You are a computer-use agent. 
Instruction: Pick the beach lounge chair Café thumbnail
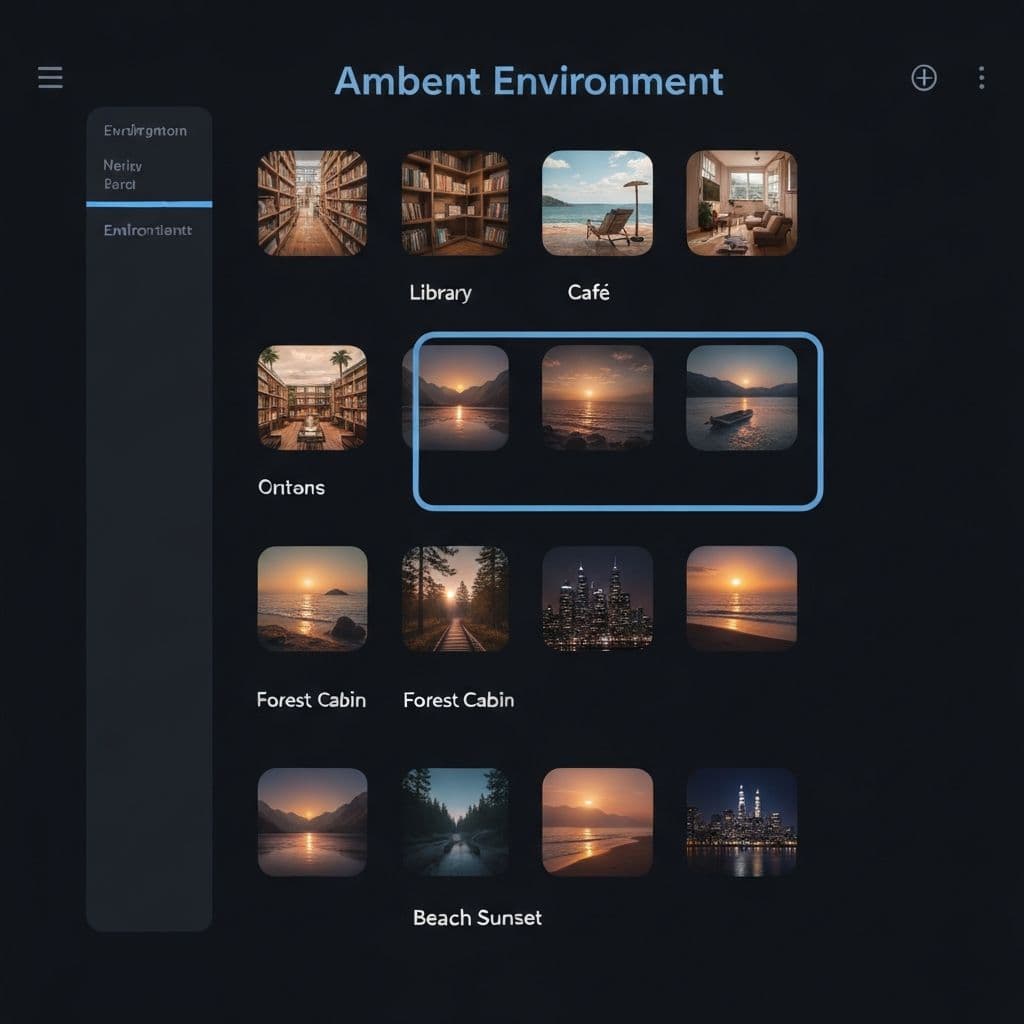coord(597,203)
